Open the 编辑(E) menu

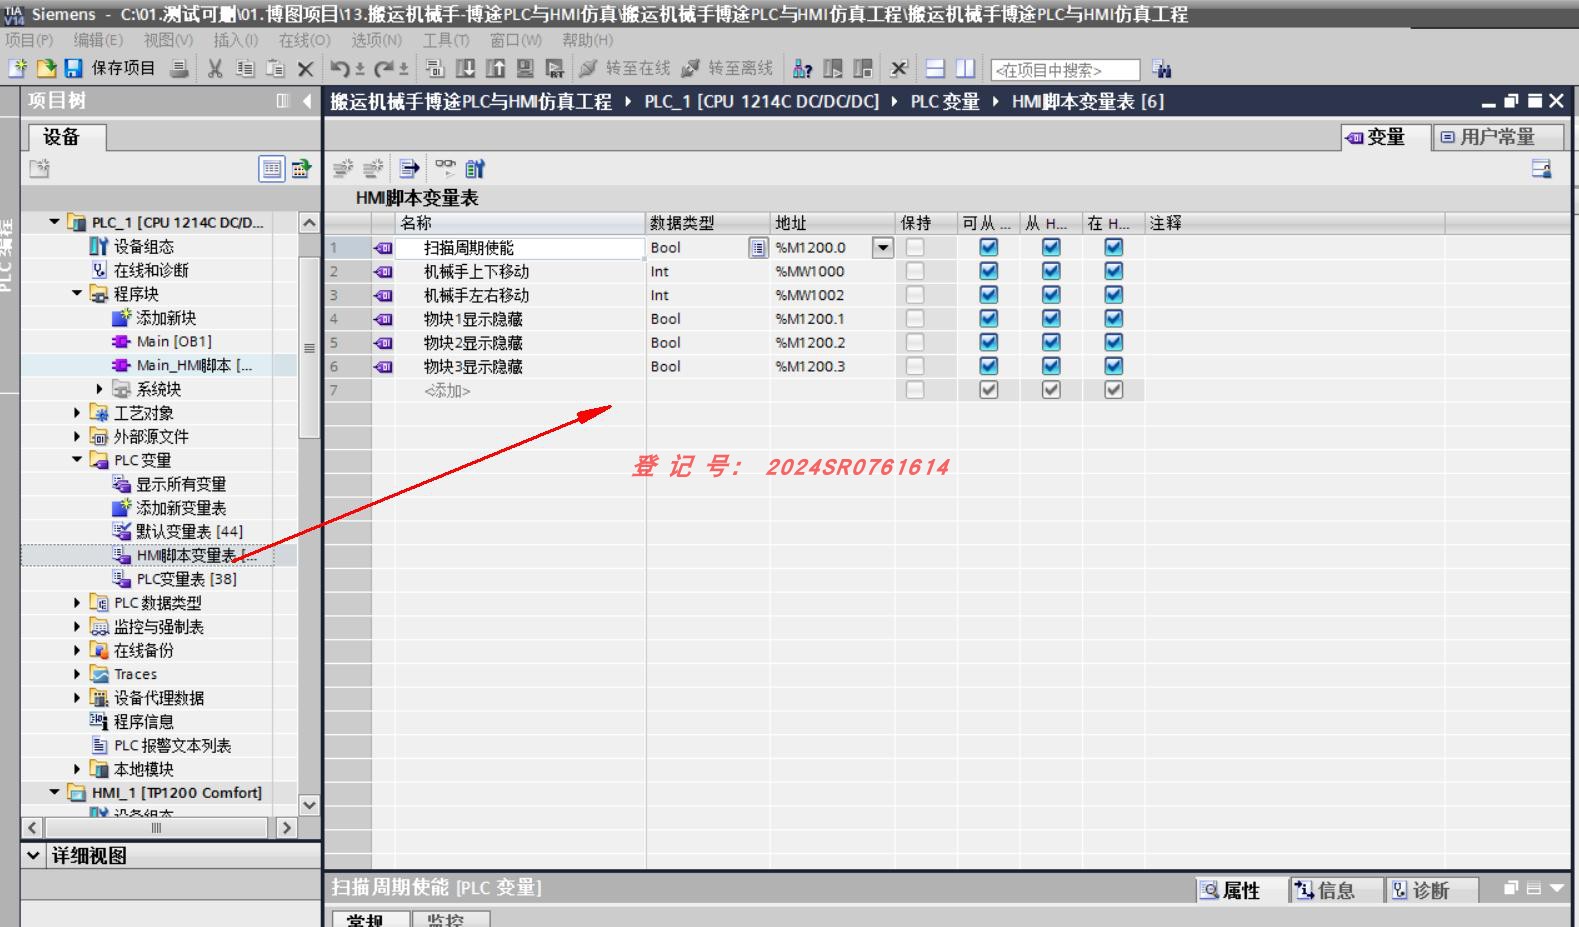[x=98, y=40]
